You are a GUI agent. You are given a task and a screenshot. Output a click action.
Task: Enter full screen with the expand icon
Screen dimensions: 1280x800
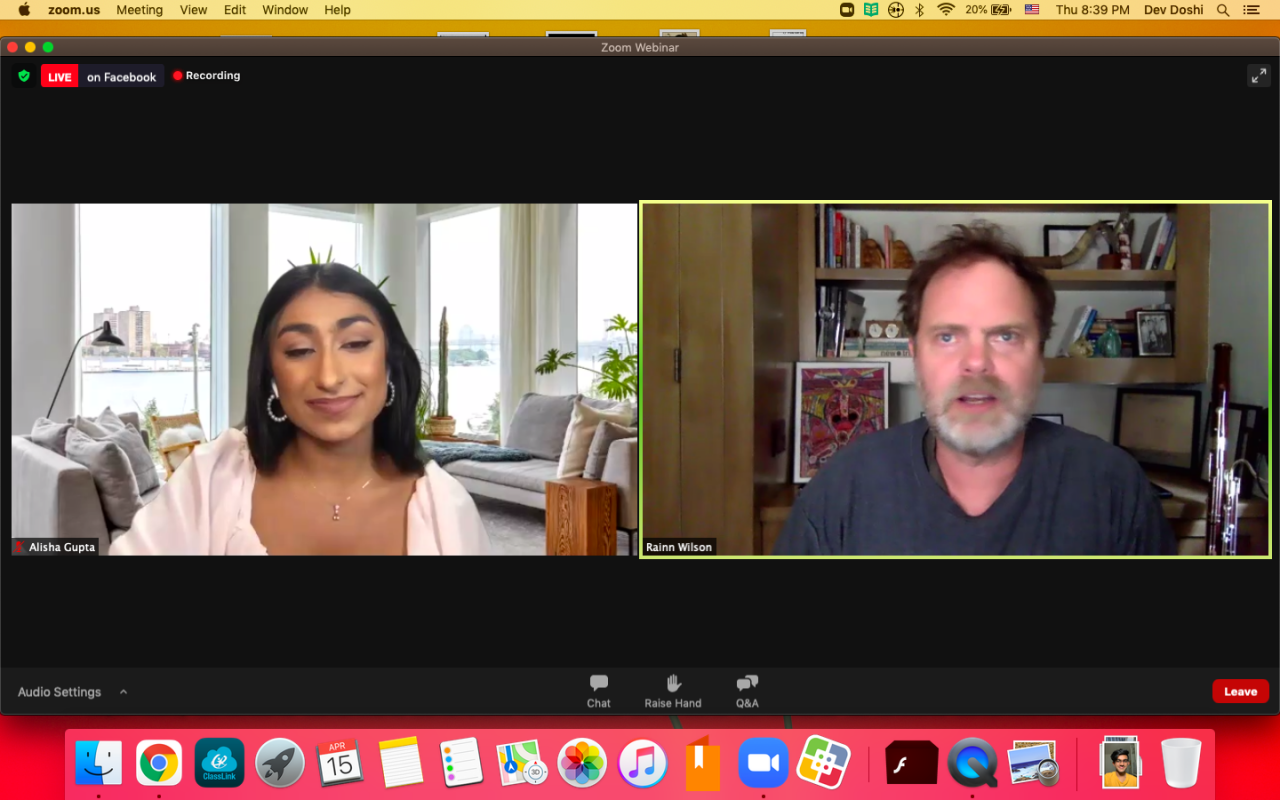[x=1258, y=76]
